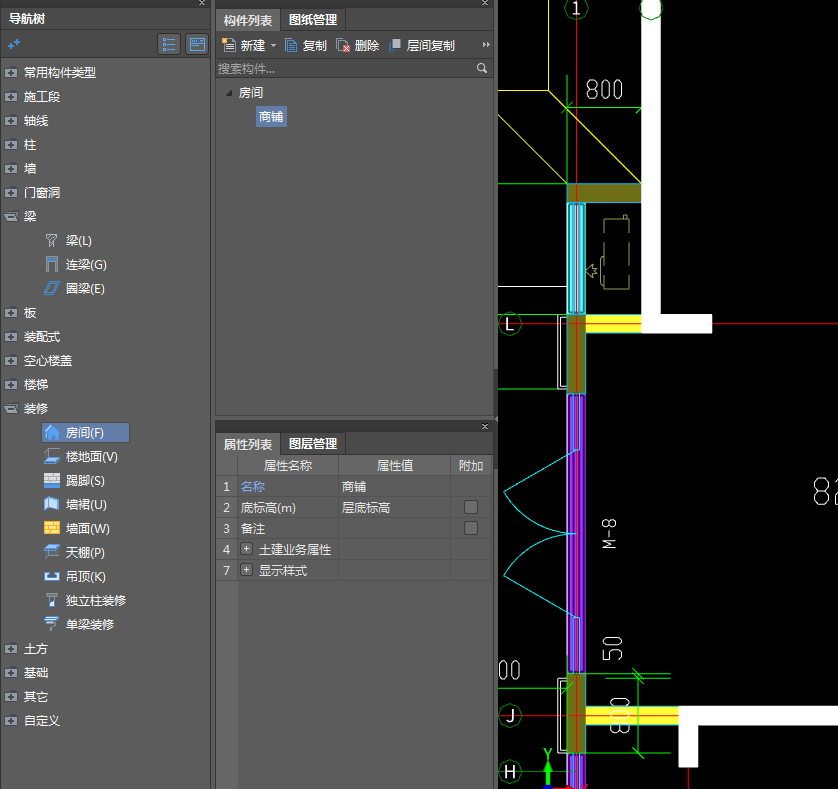Select the 圈梁(E) ring beam item
Screen dimensions: 838x789
pyautogui.click(x=74, y=289)
